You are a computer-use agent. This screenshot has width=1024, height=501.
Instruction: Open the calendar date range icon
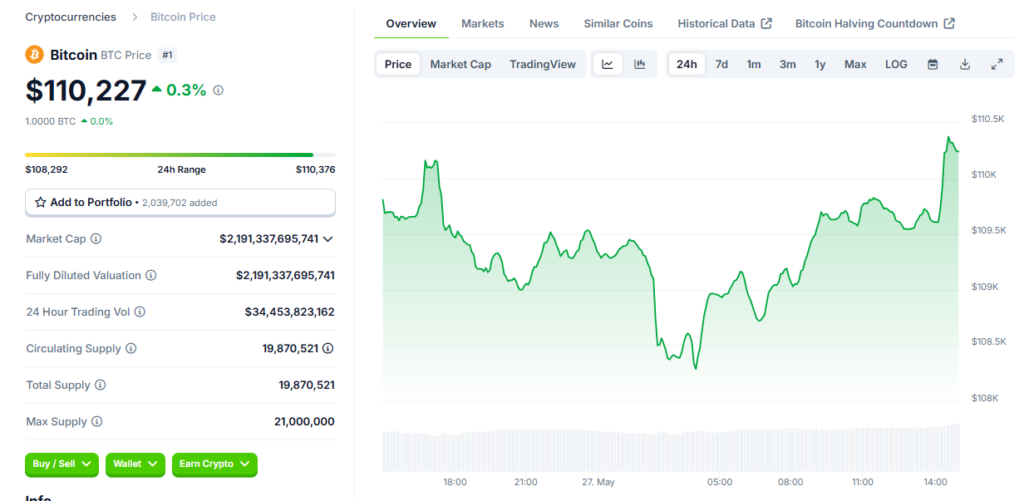coord(933,64)
